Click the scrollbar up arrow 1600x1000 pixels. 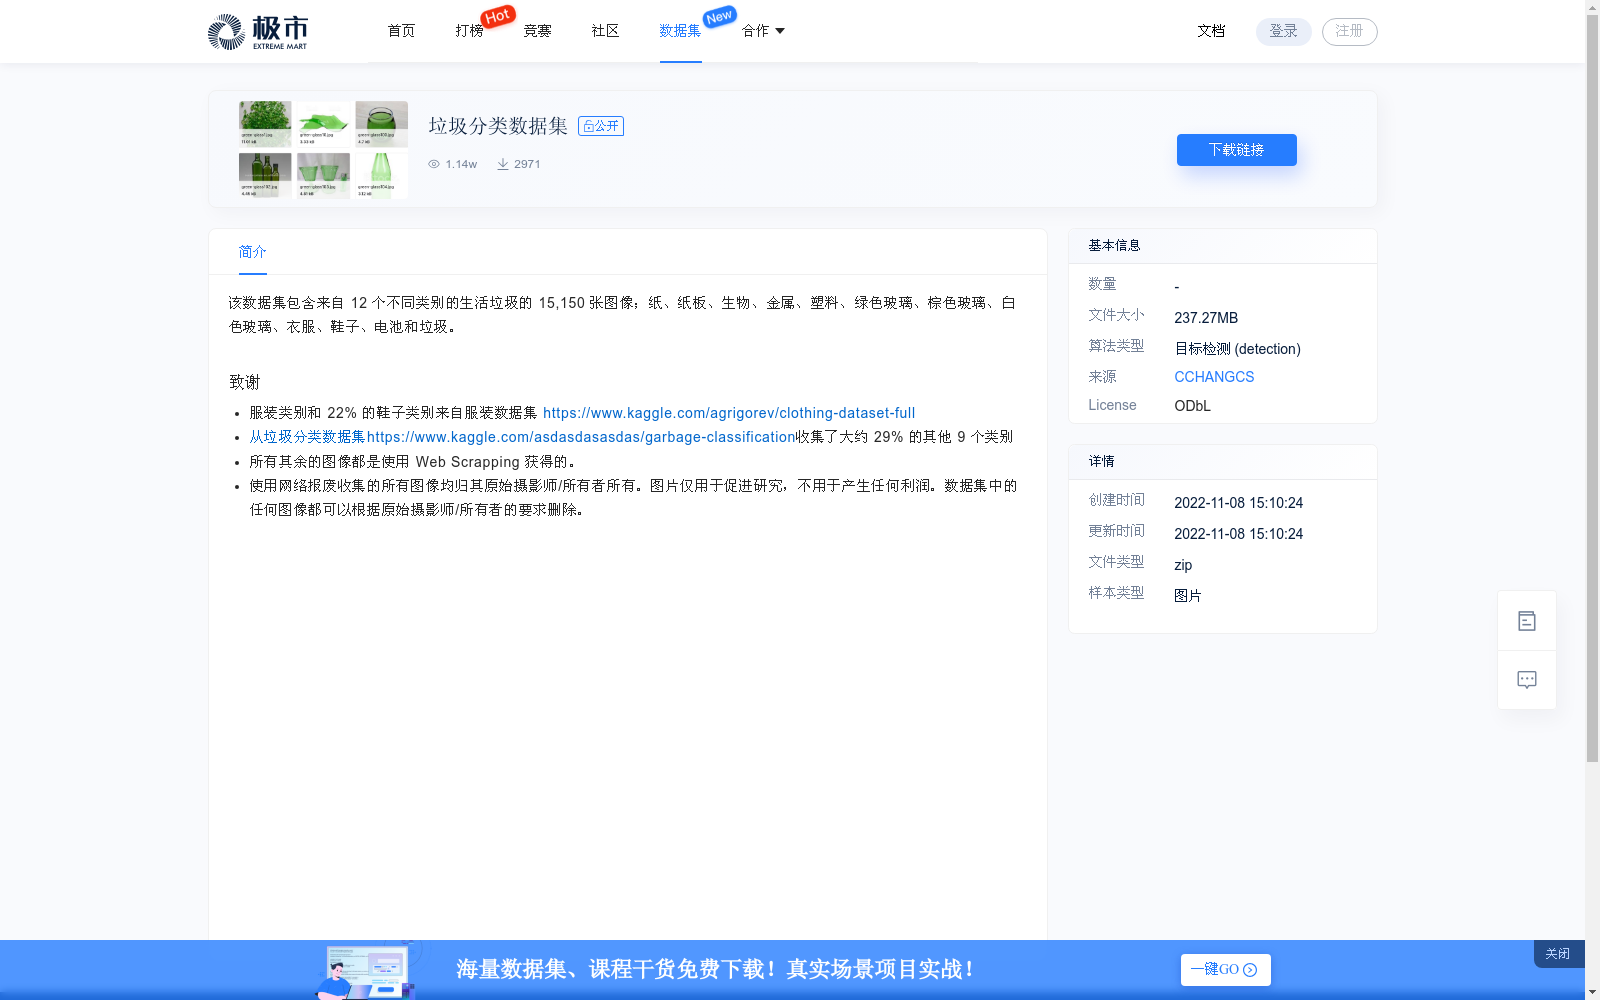[x=1592, y=7]
